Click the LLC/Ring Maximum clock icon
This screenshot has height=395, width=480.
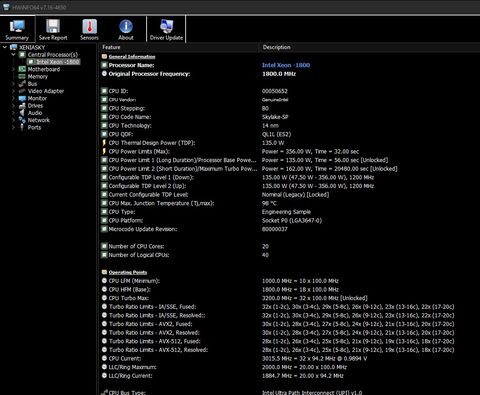point(104,367)
